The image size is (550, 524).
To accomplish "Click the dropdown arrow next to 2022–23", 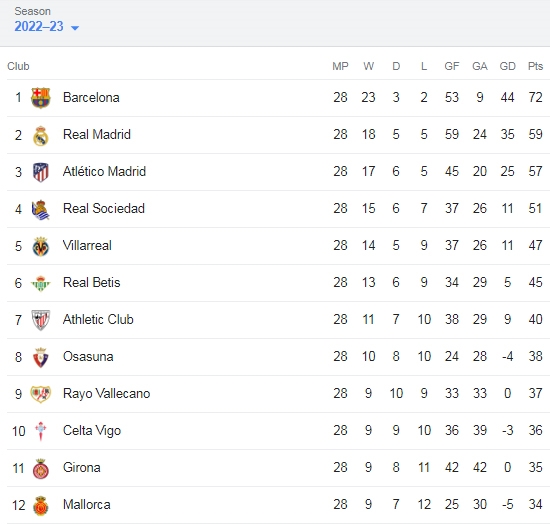I will 75,28.
